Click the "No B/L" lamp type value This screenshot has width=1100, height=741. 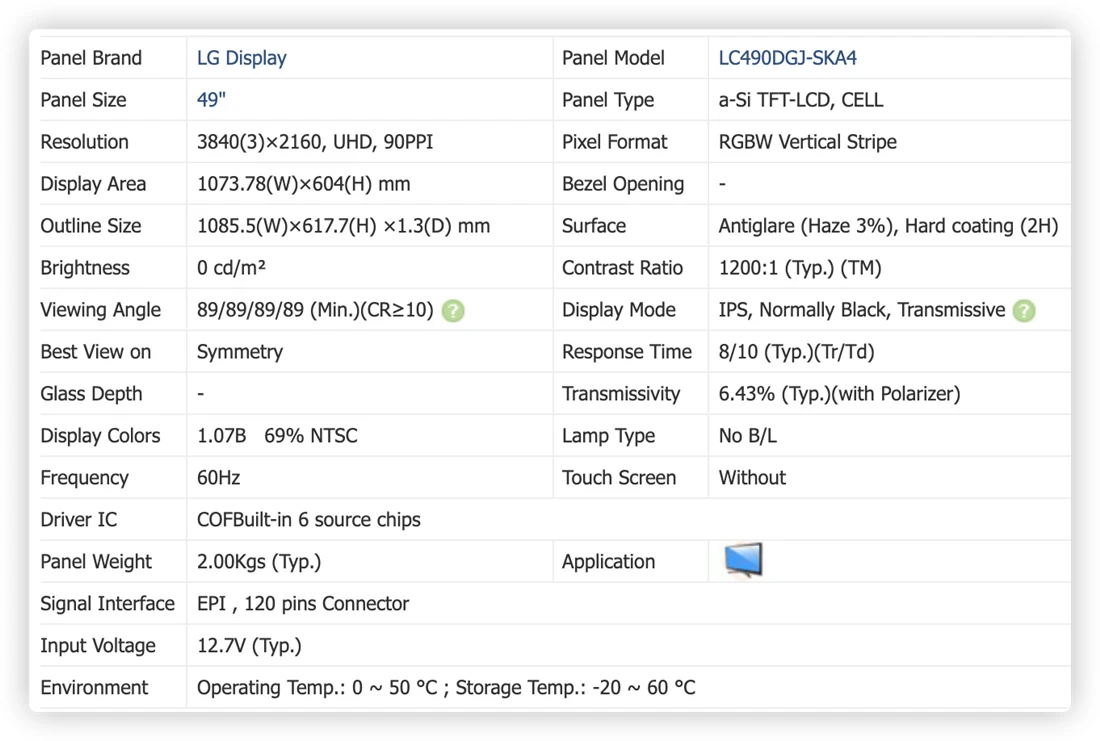point(747,436)
